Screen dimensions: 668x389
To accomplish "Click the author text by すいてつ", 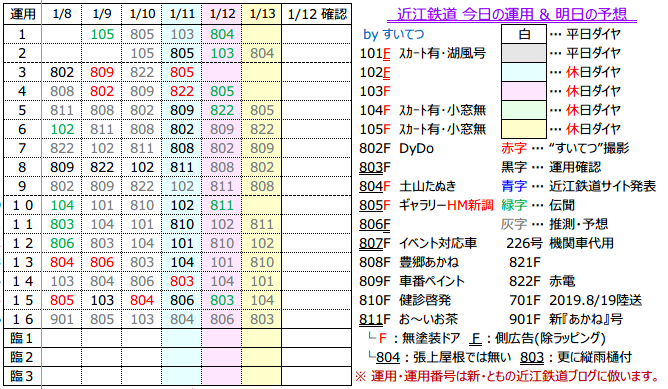I will (394, 34).
